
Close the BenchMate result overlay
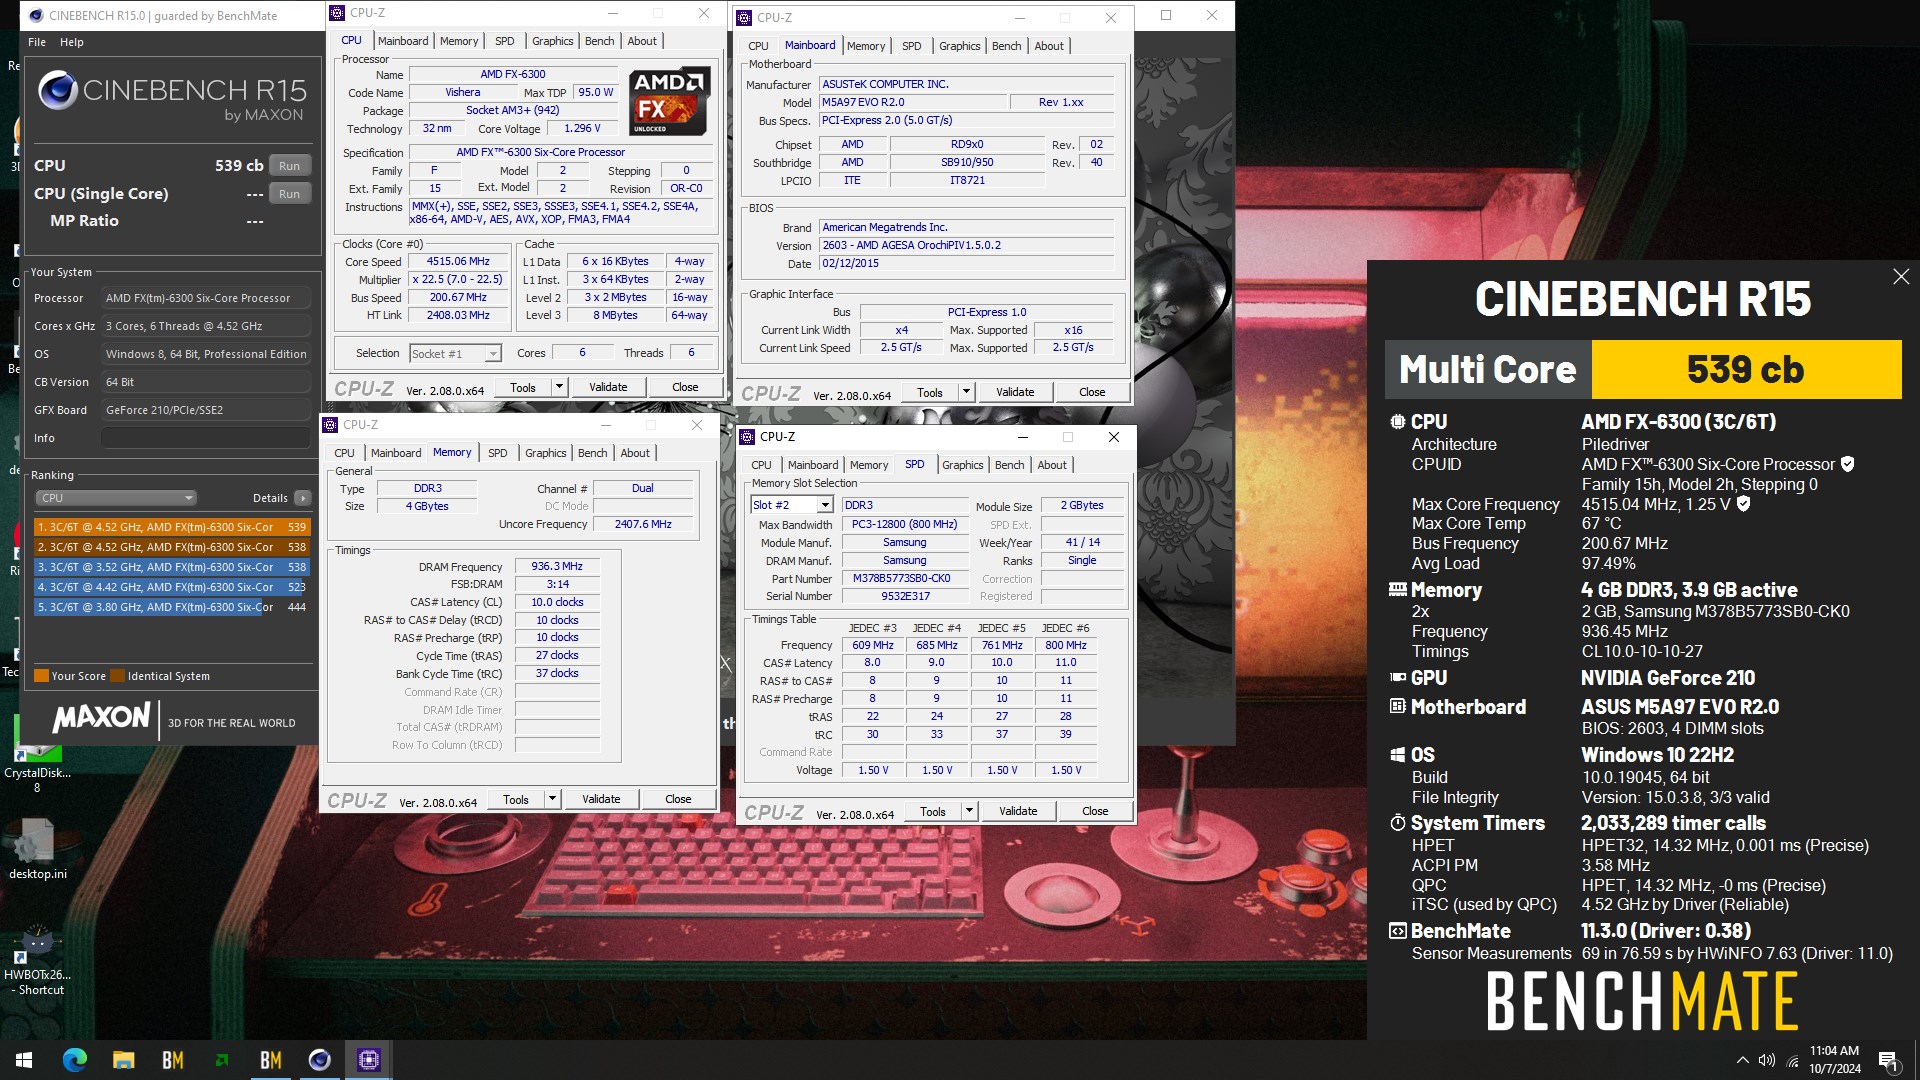point(1901,277)
